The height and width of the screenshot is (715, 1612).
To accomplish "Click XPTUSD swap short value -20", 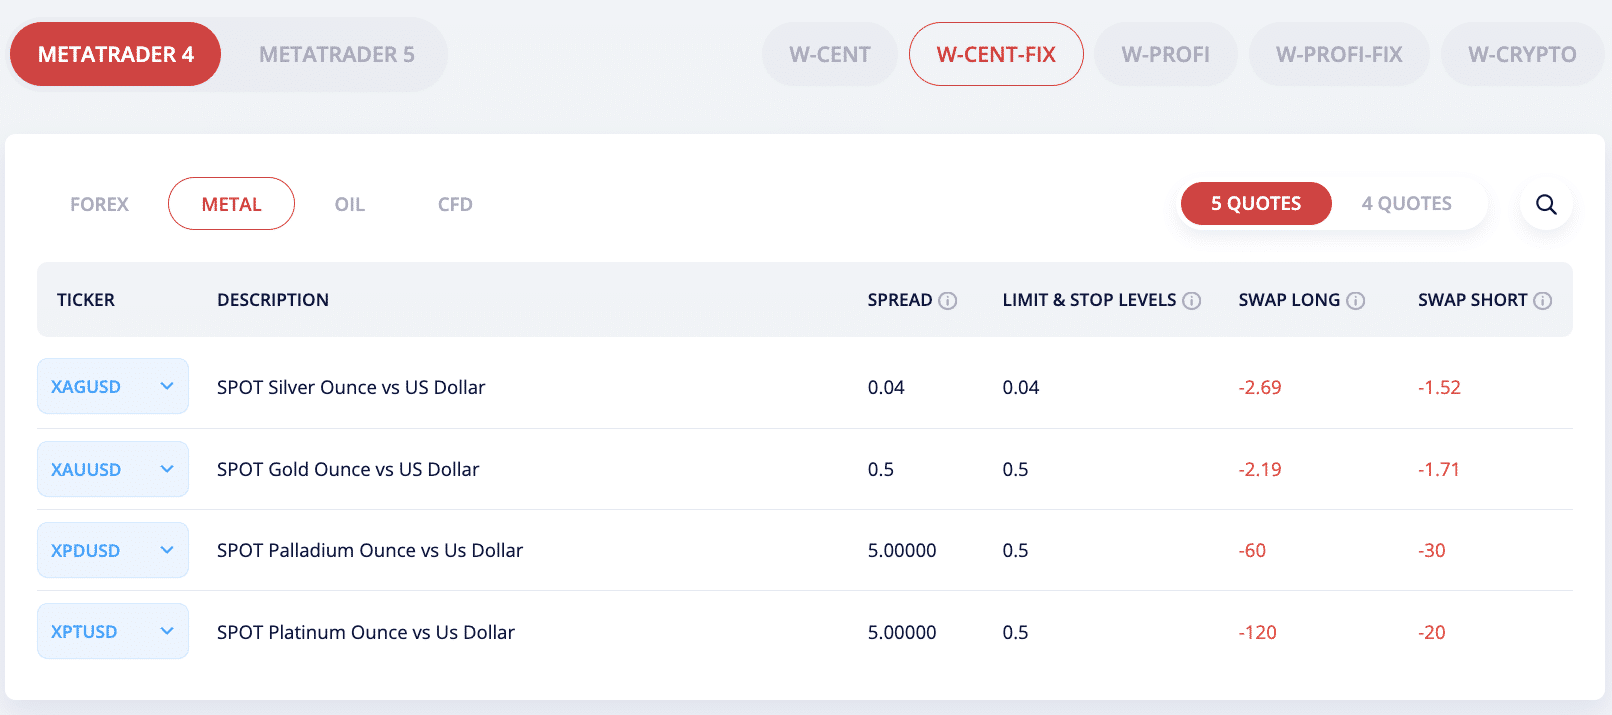I will [x=1432, y=632].
